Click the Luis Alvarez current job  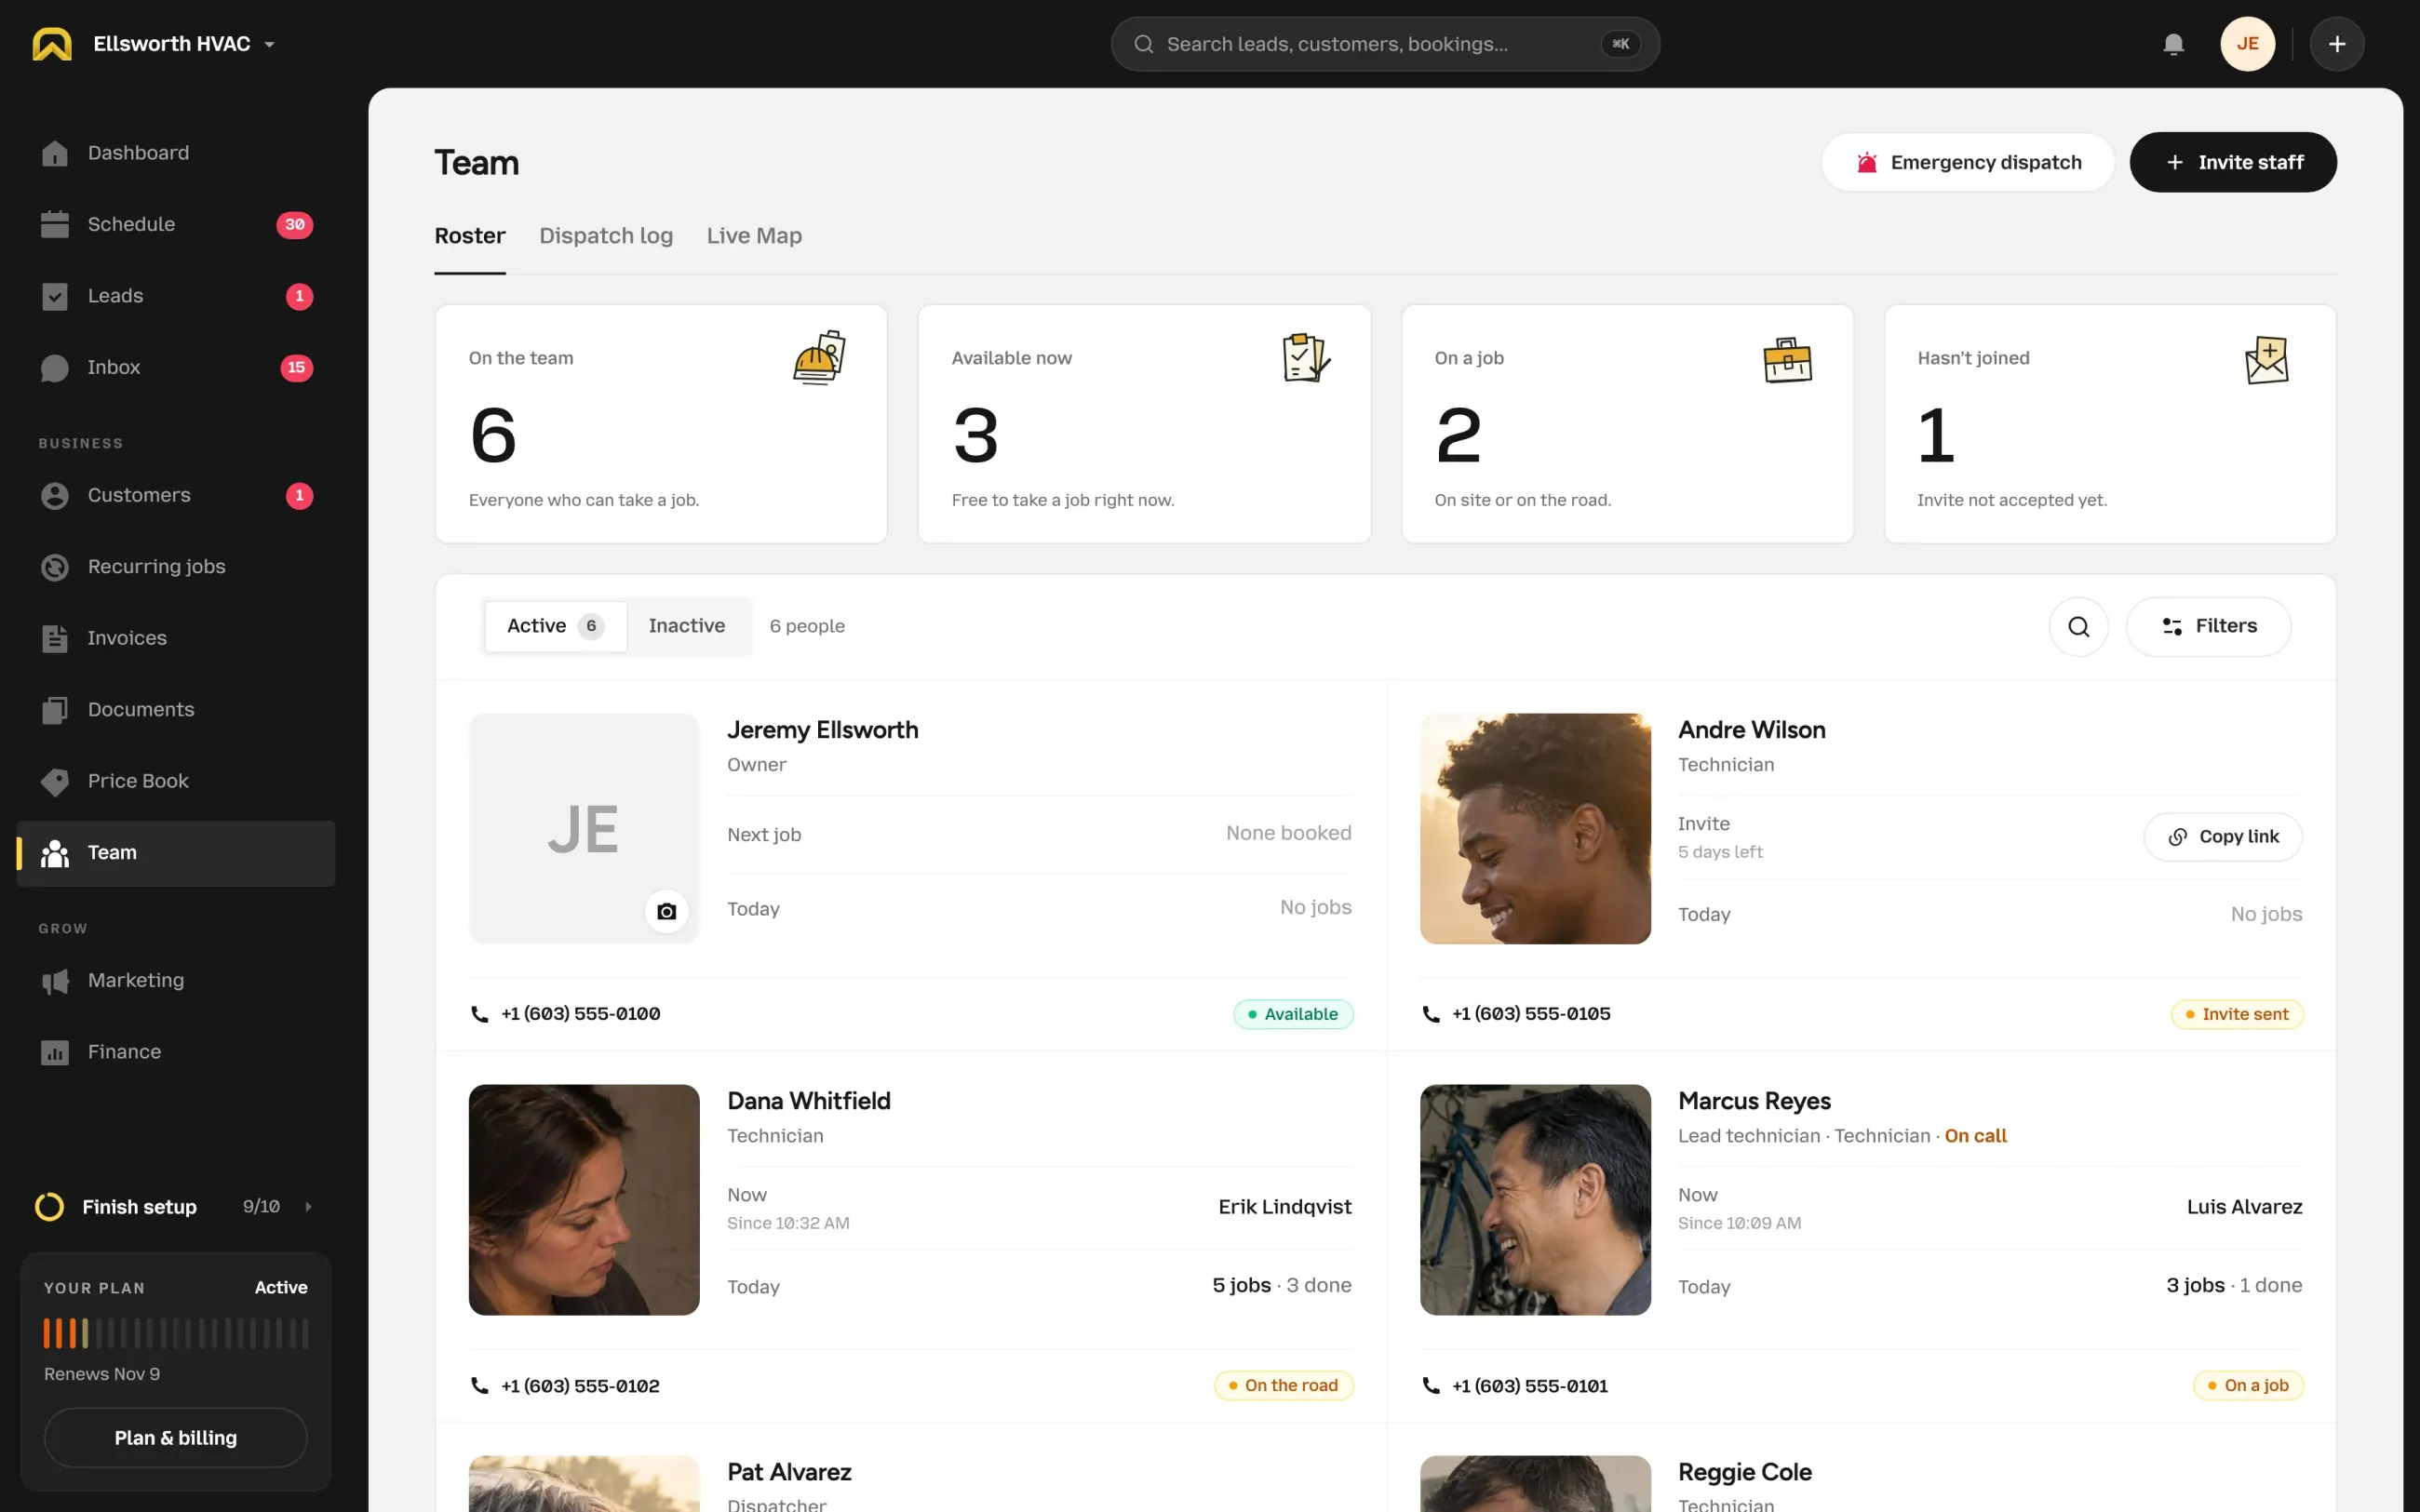click(2244, 1207)
